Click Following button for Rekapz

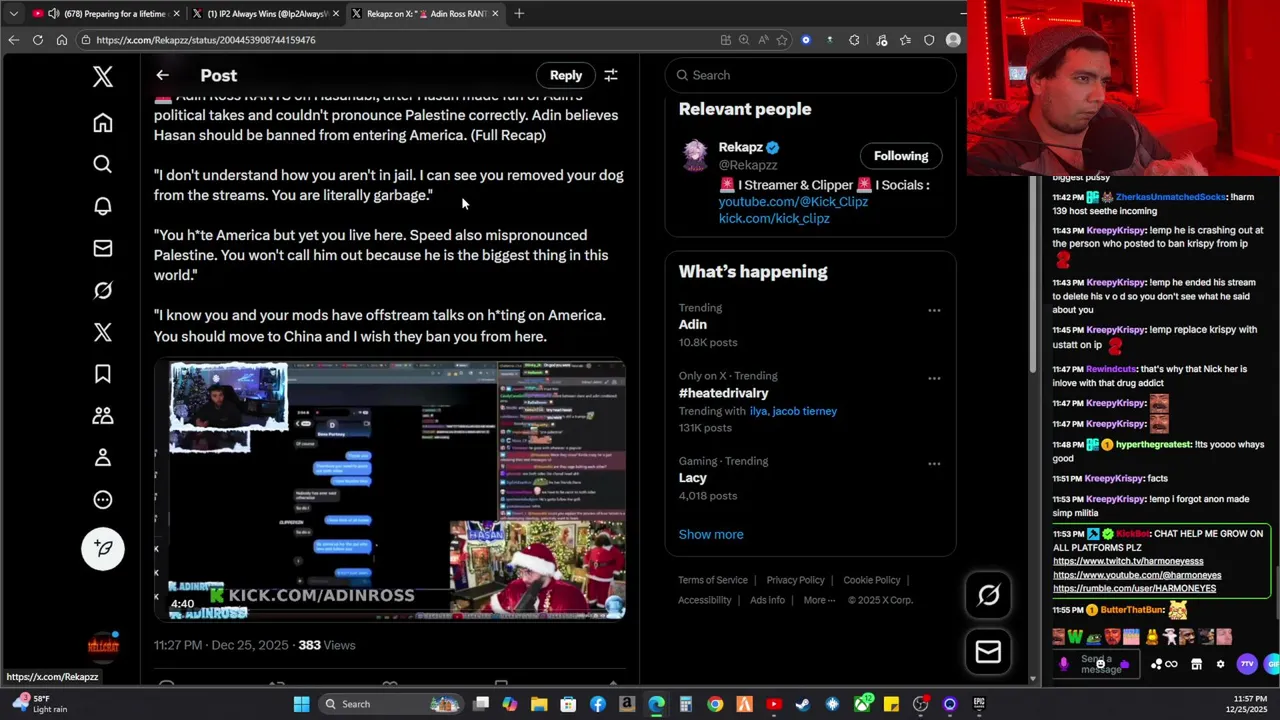pyautogui.click(x=901, y=156)
